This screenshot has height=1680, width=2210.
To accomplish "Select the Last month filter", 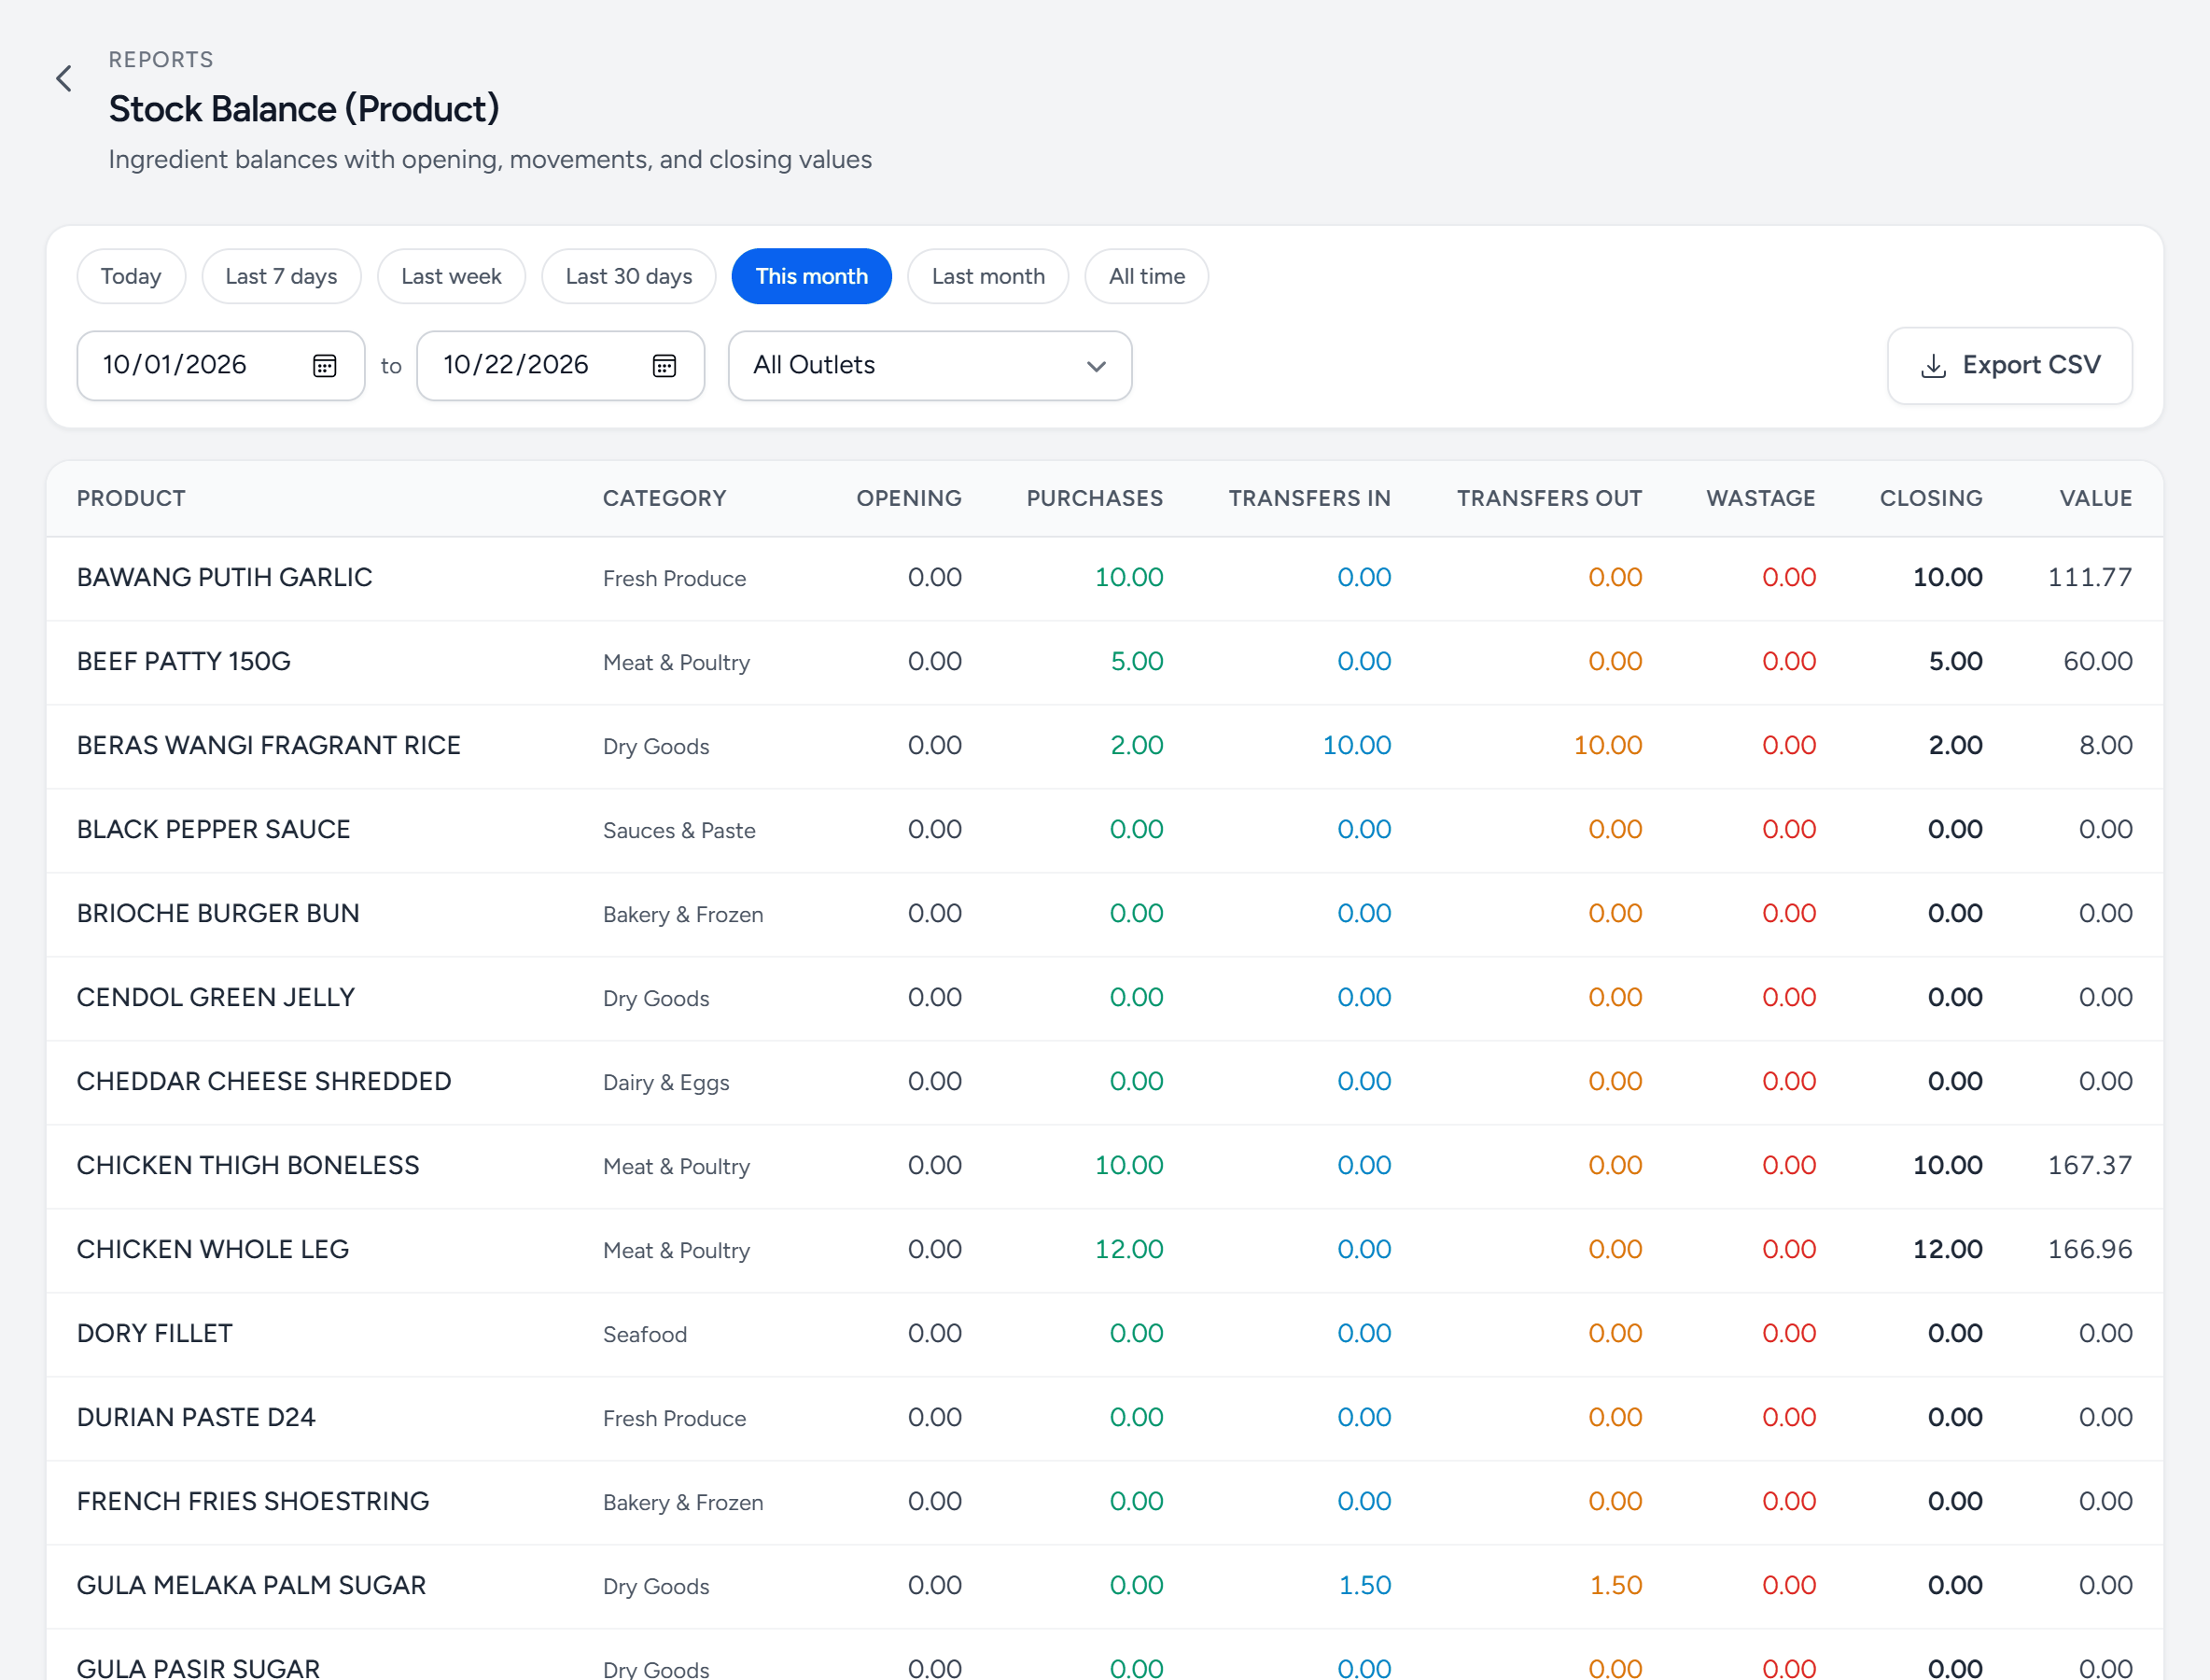I will coord(988,276).
